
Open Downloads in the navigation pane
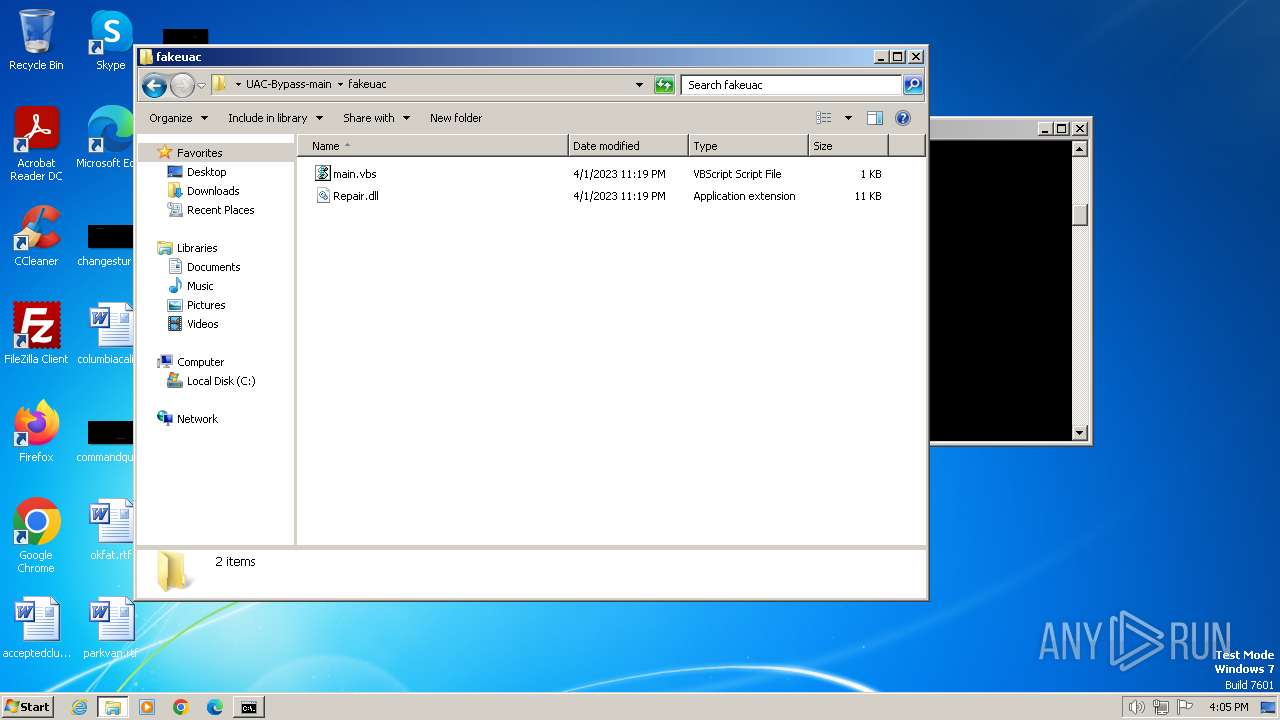tap(213, 191)
